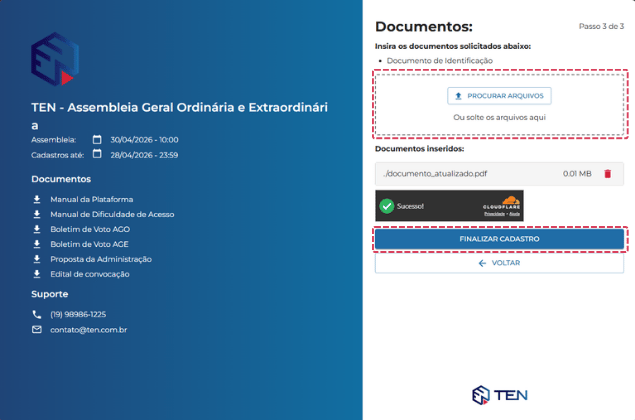The height and width of the screenshot is (420, 635).
Task: Click the phone icon under Suporte
Action: point(37,314)
